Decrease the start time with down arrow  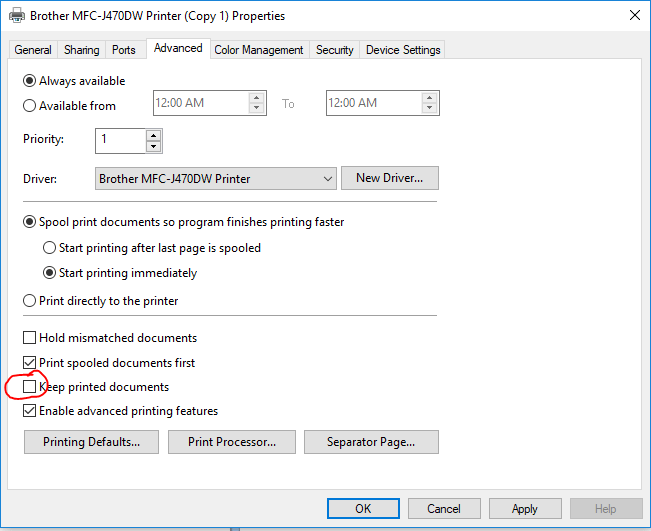(257, 108)
